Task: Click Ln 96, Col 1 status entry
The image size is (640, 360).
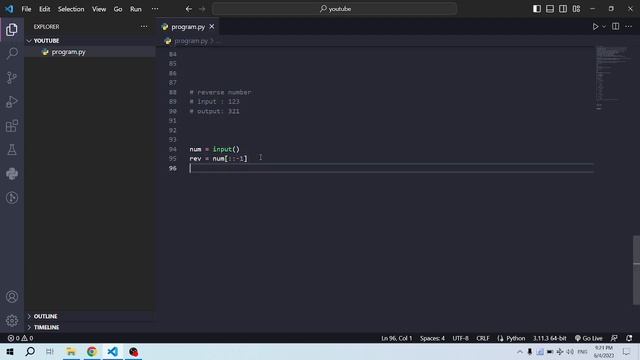Action: click(x=396, y=338)
